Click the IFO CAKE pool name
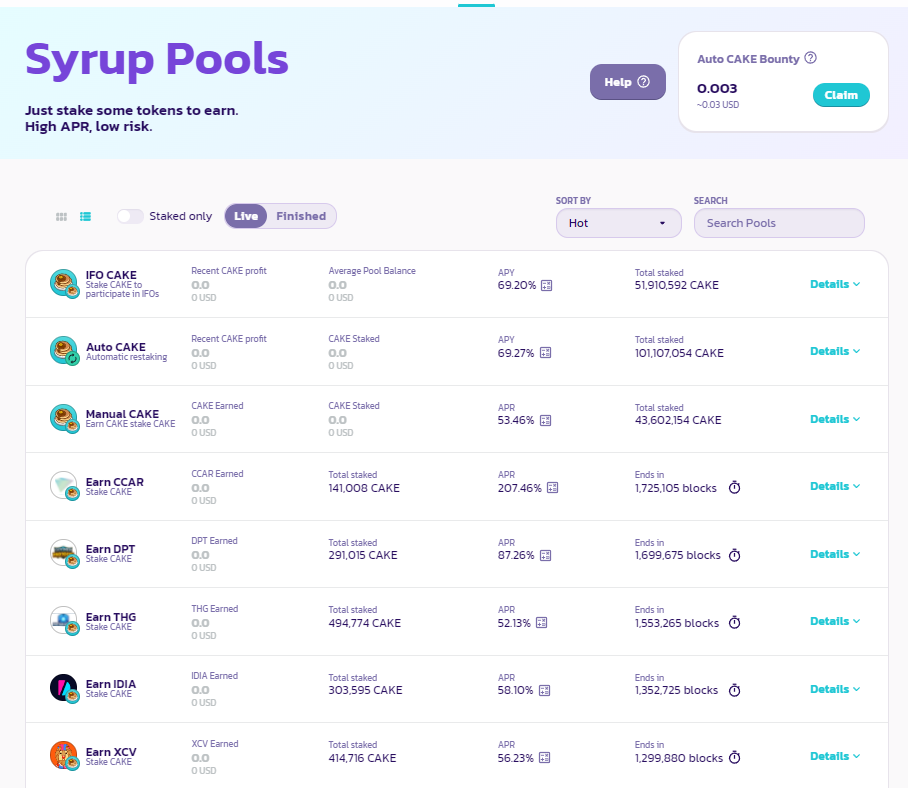 click(111, 275)
